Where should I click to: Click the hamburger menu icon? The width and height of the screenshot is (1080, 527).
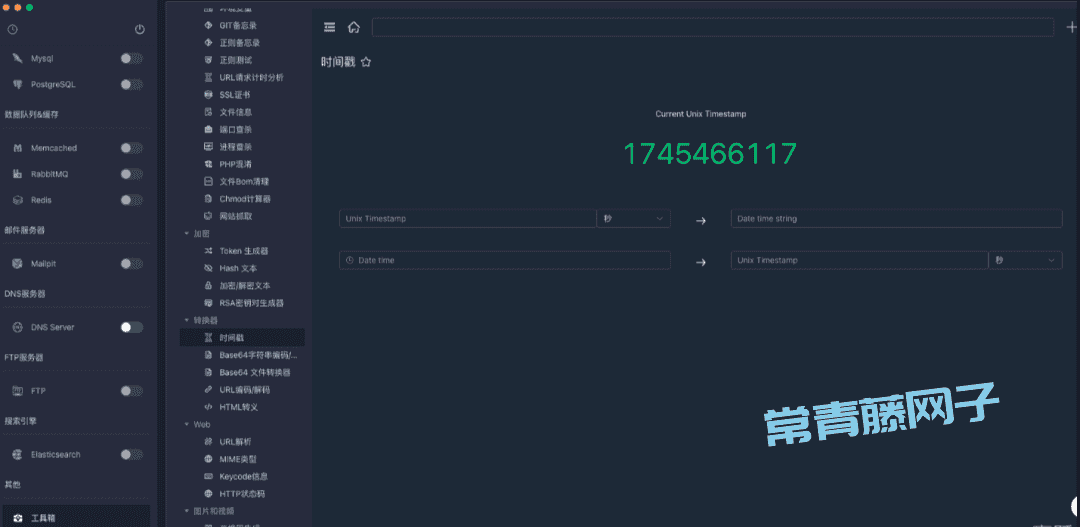pos(330,27)
